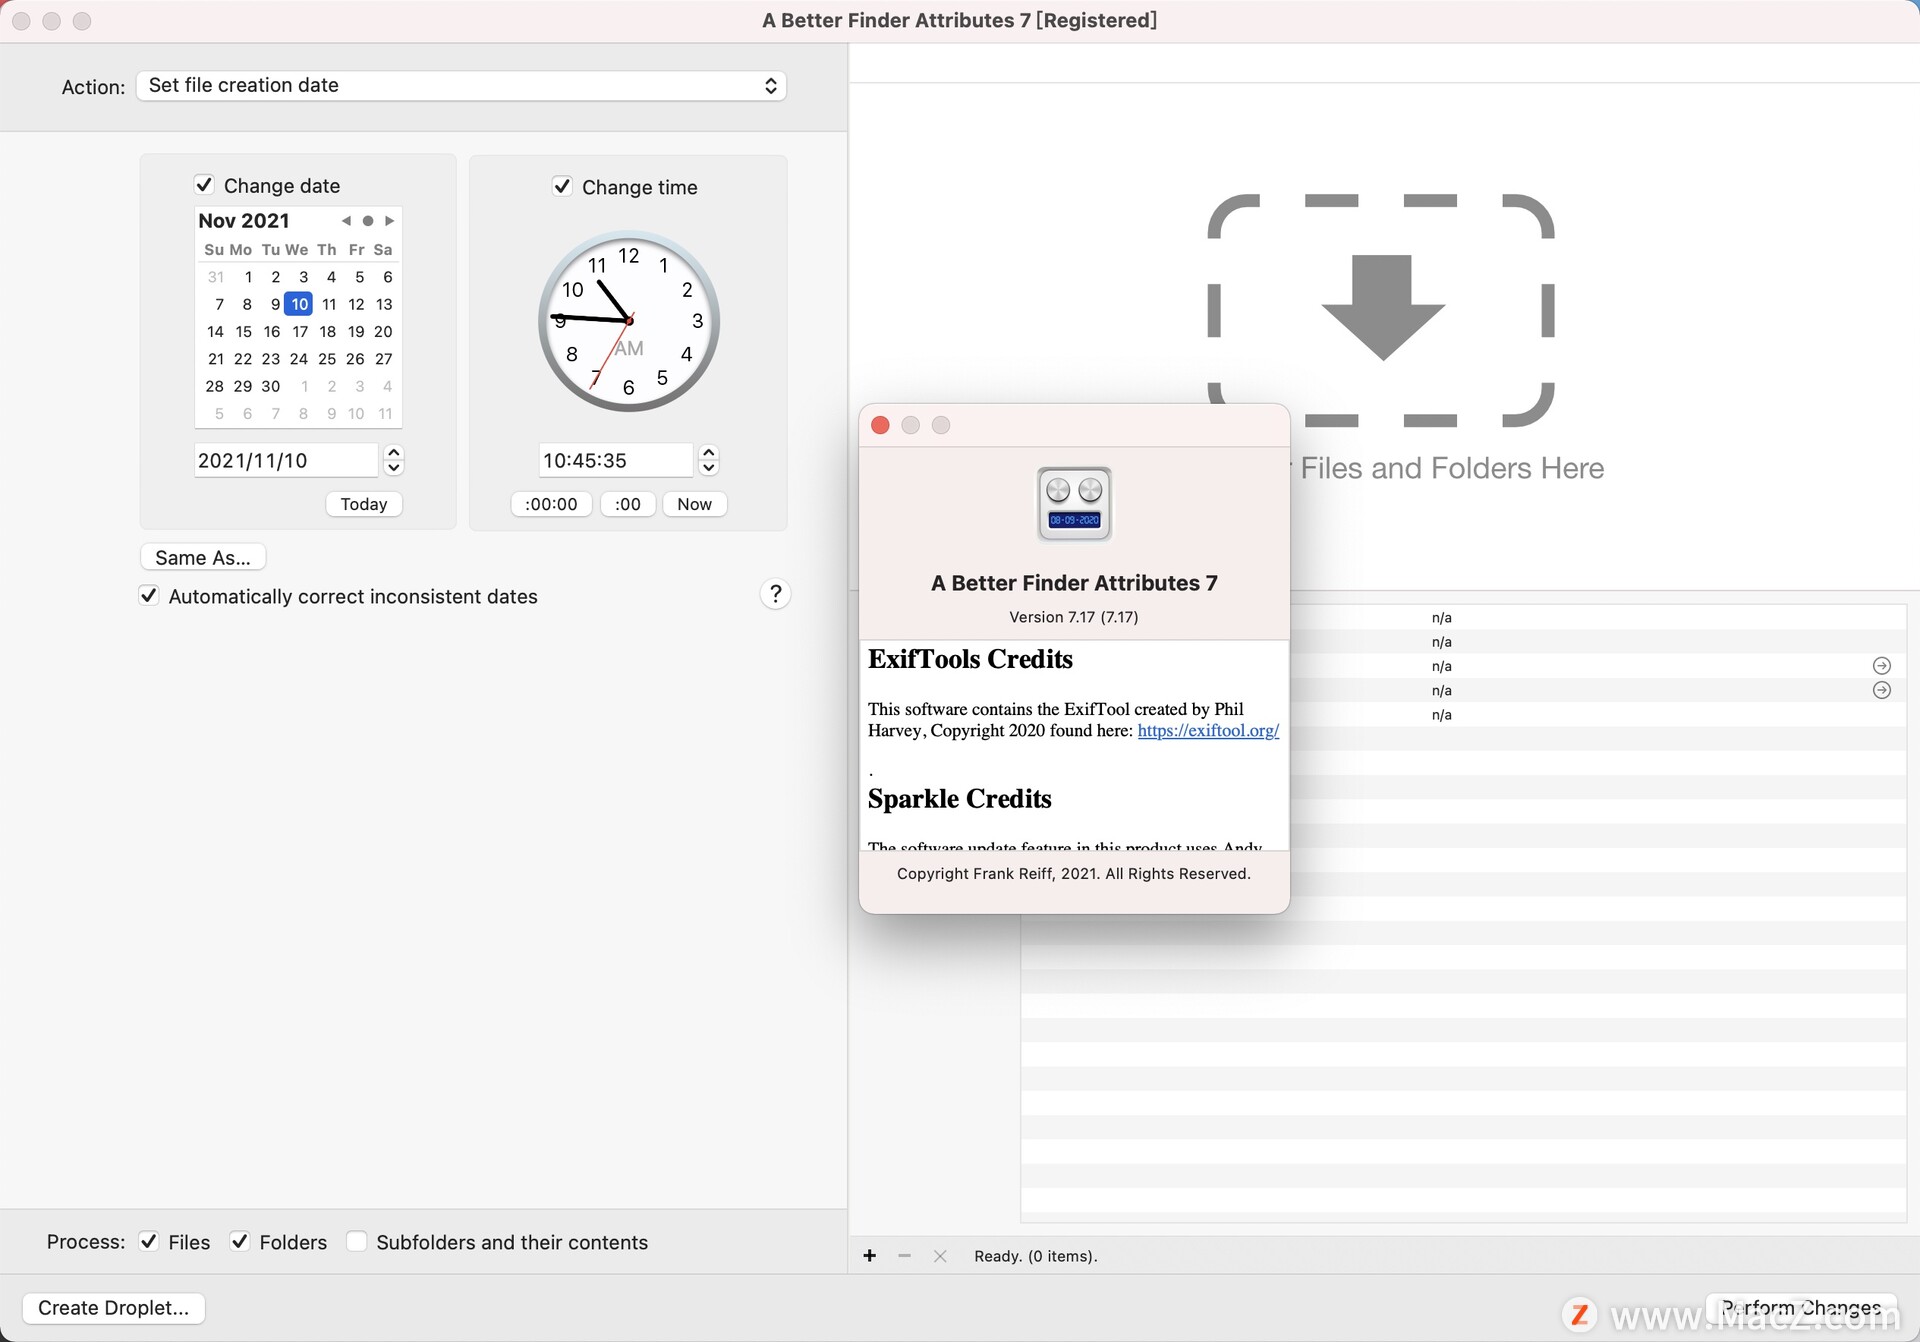
Task: Click Copyright Frank Reiff text
Action: pyautogui.click(x=1074, y=874)
